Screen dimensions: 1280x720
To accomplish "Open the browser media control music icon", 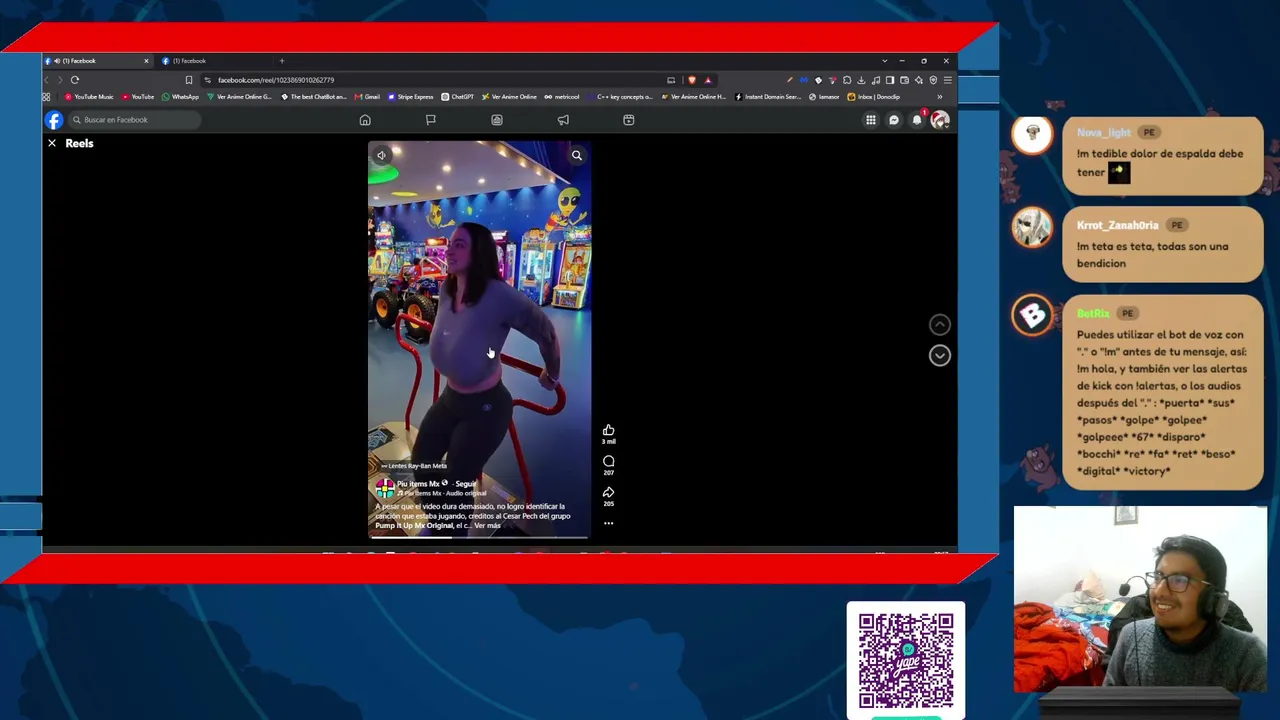I will point(876,80).
